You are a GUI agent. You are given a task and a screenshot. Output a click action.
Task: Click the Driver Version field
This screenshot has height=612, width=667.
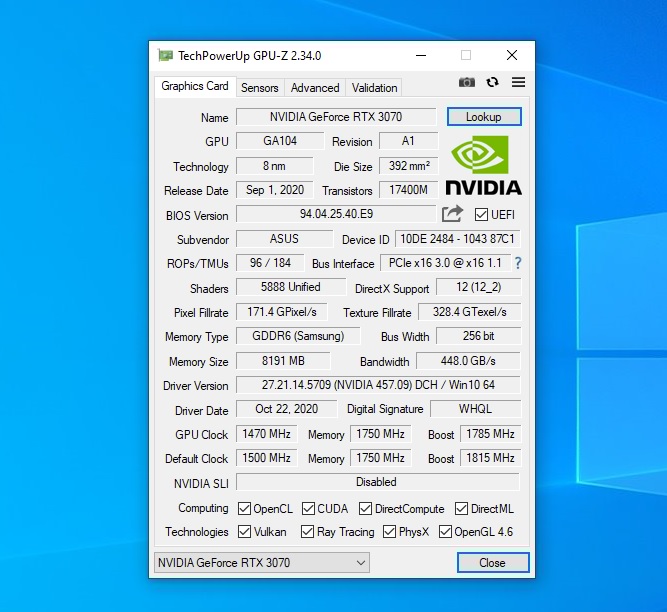tap(378, 385)
